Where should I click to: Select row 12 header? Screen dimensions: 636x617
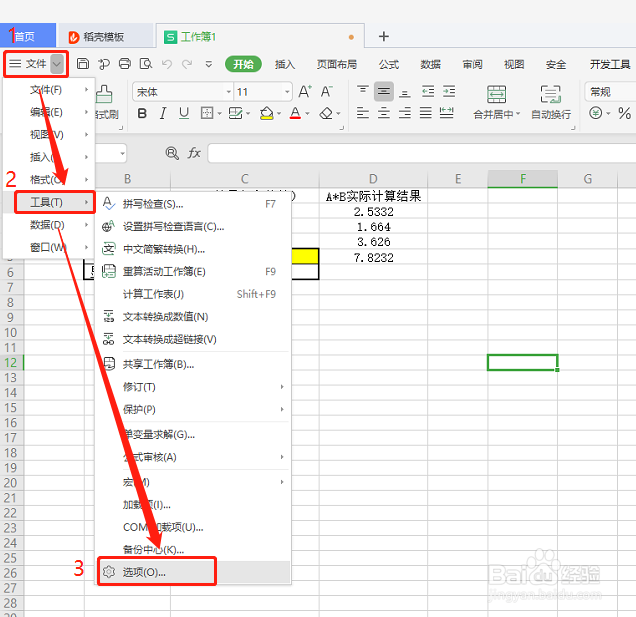[x=11, y=362]
